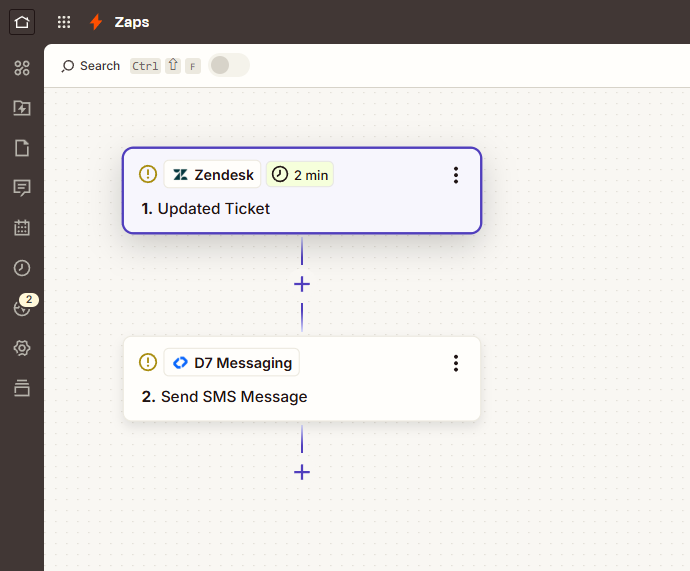
Task: Open the status icon with badge 2
Action: coord(24,305)
